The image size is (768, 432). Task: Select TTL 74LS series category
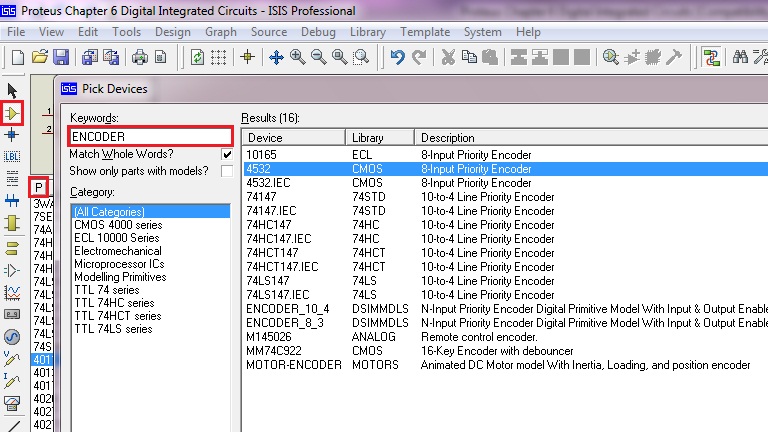tap(114, 329)
